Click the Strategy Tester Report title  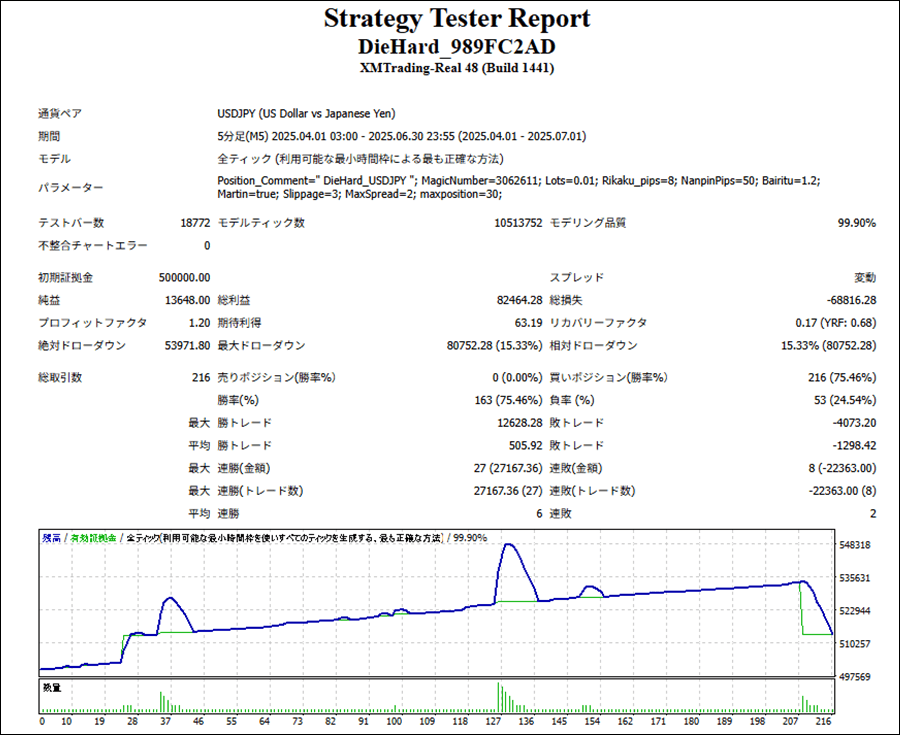click(x=456, y=18)
